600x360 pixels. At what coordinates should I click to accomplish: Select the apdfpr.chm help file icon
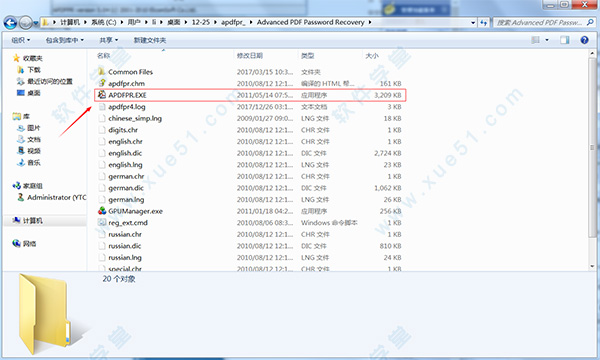[102, 83]
